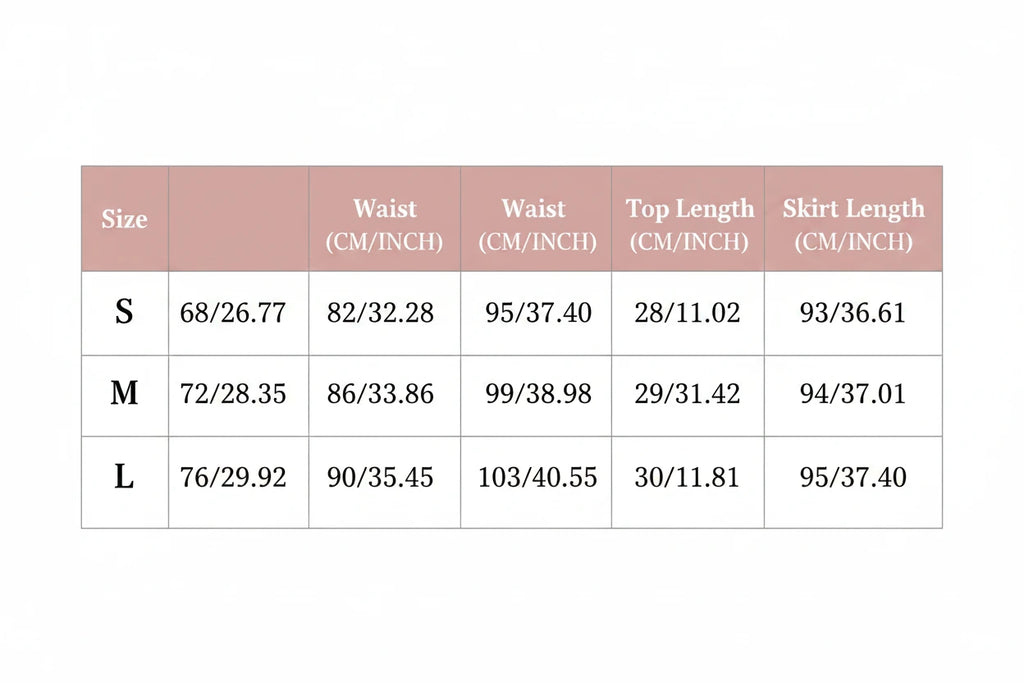Select cell with value 93/36.61
This screenshot has height=683, width=1024.
(854, 313)
